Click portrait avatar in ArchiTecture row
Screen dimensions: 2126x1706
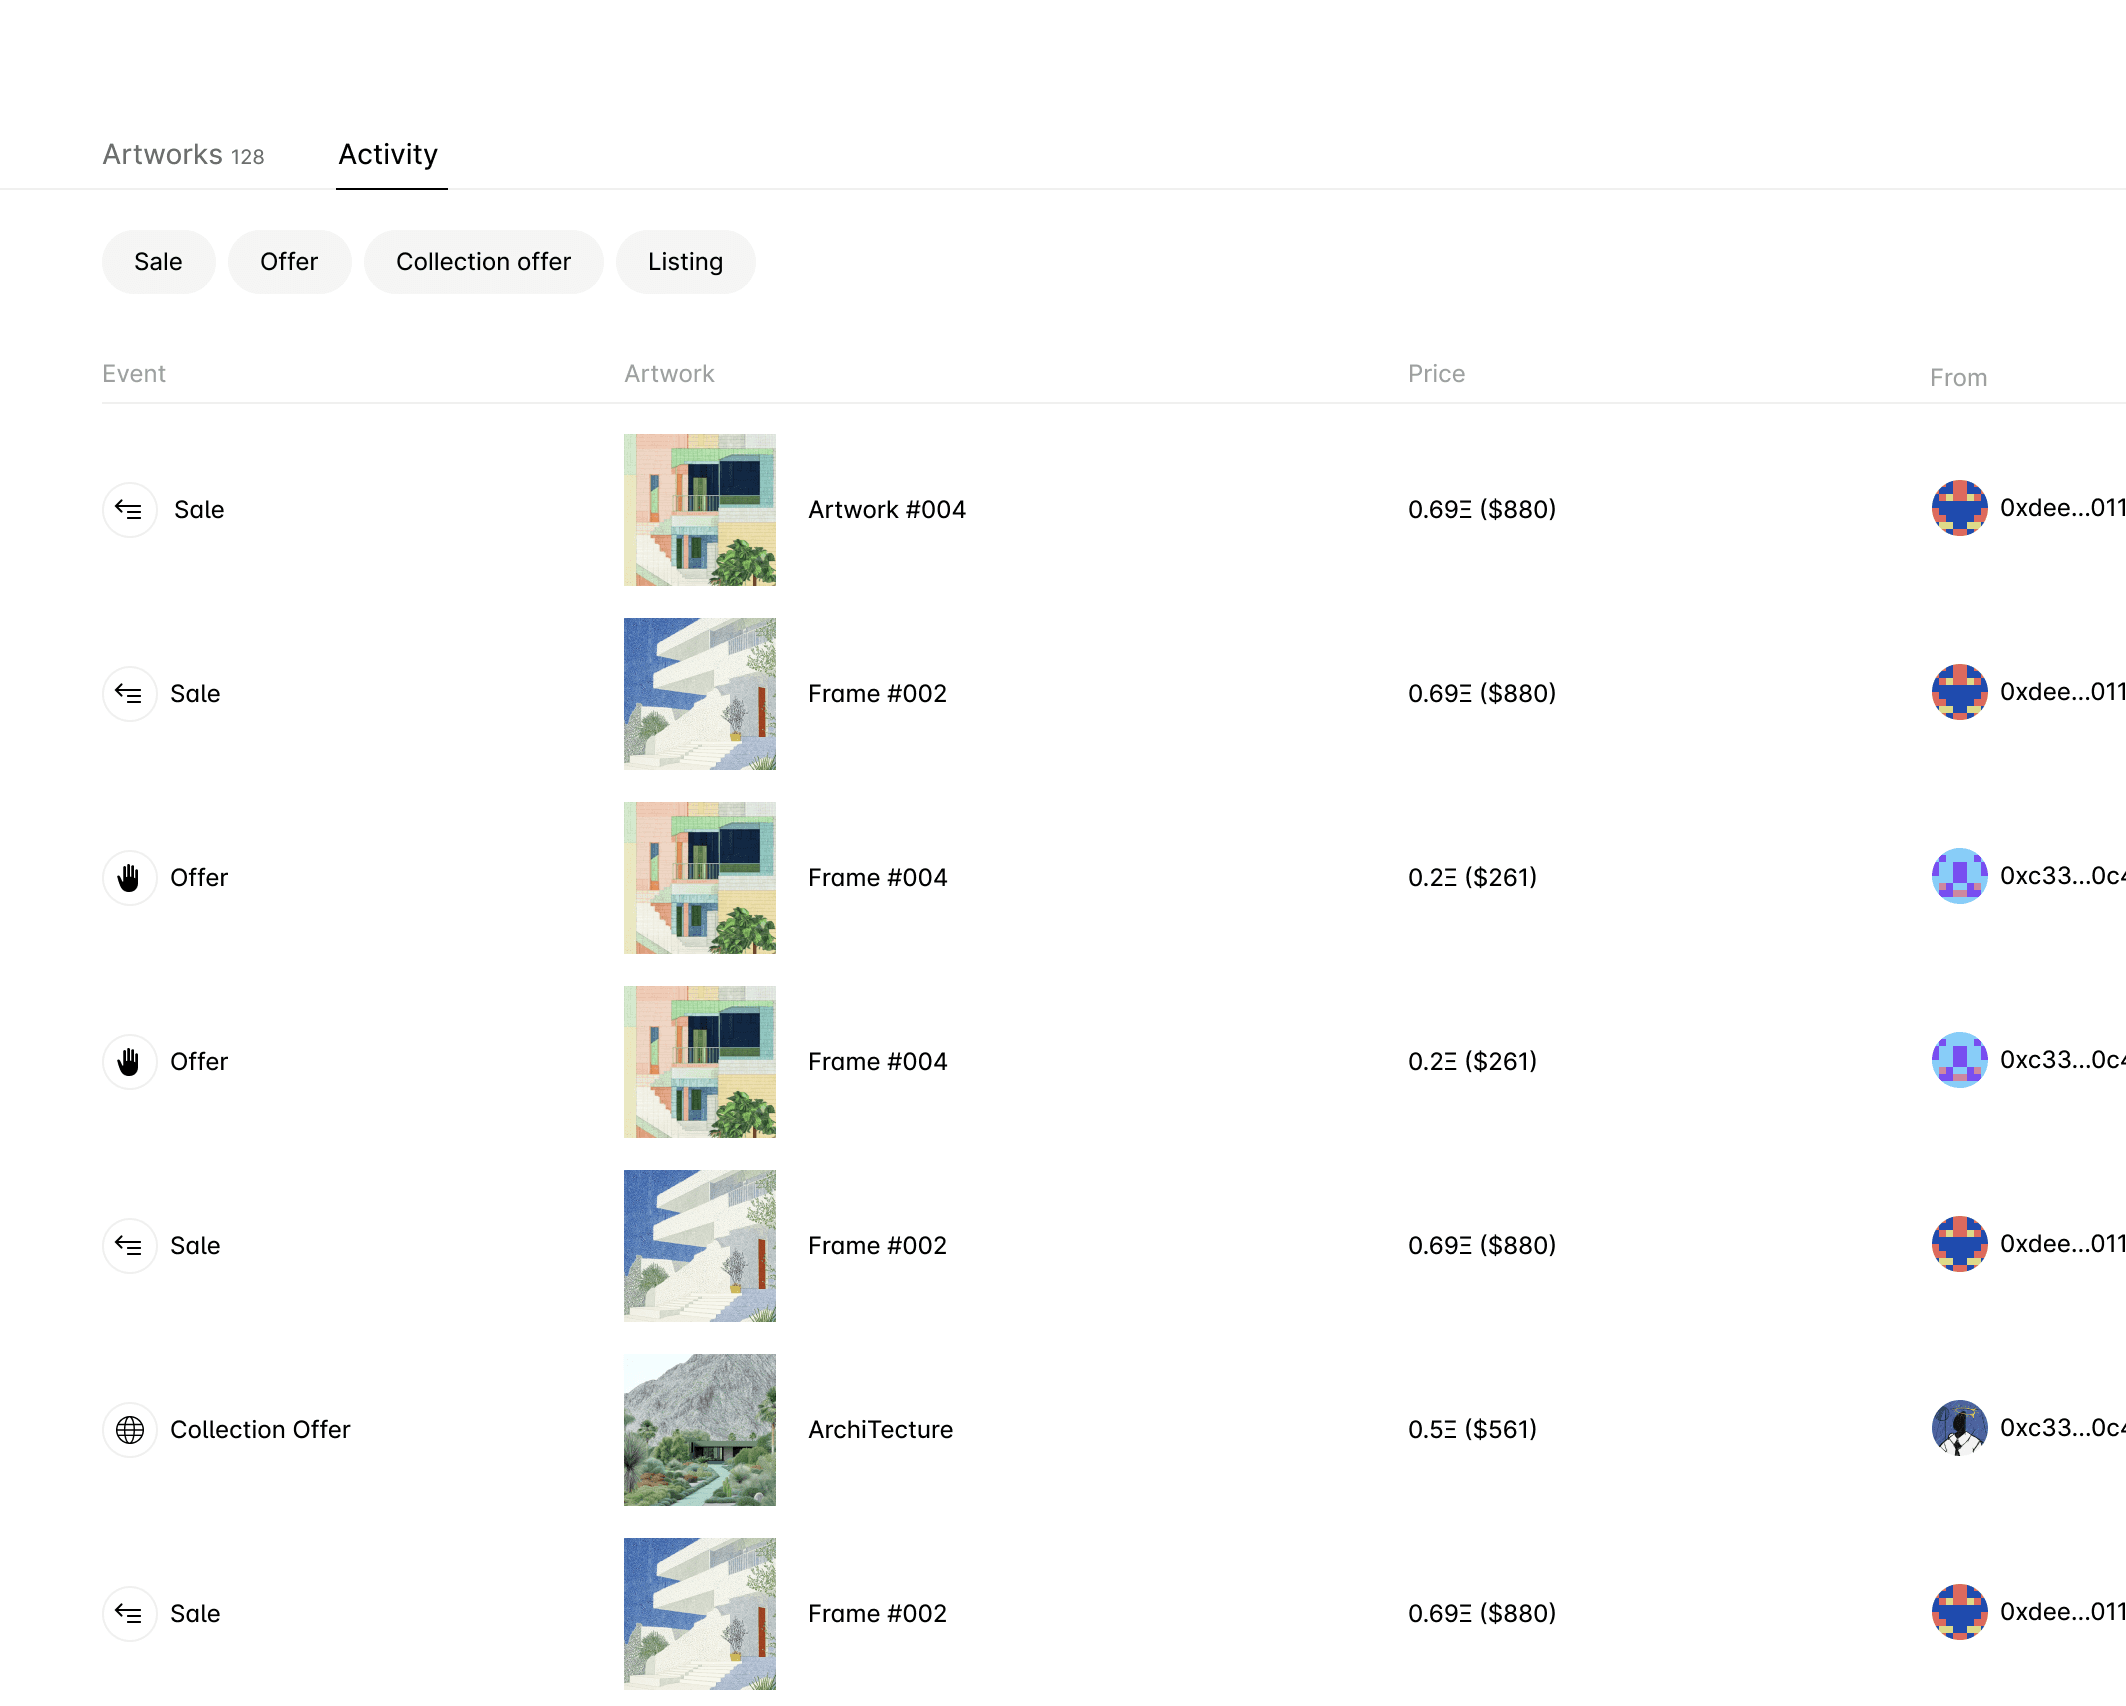1959,1428
